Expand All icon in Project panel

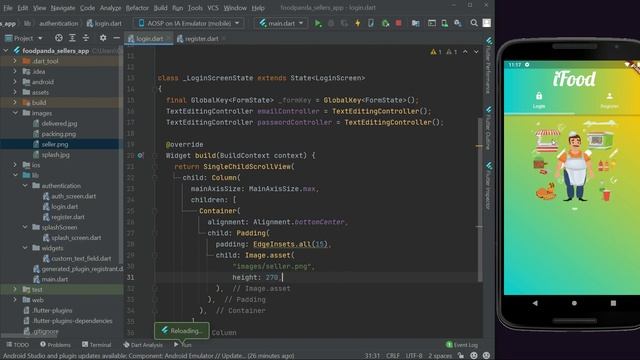coord(72,38)
